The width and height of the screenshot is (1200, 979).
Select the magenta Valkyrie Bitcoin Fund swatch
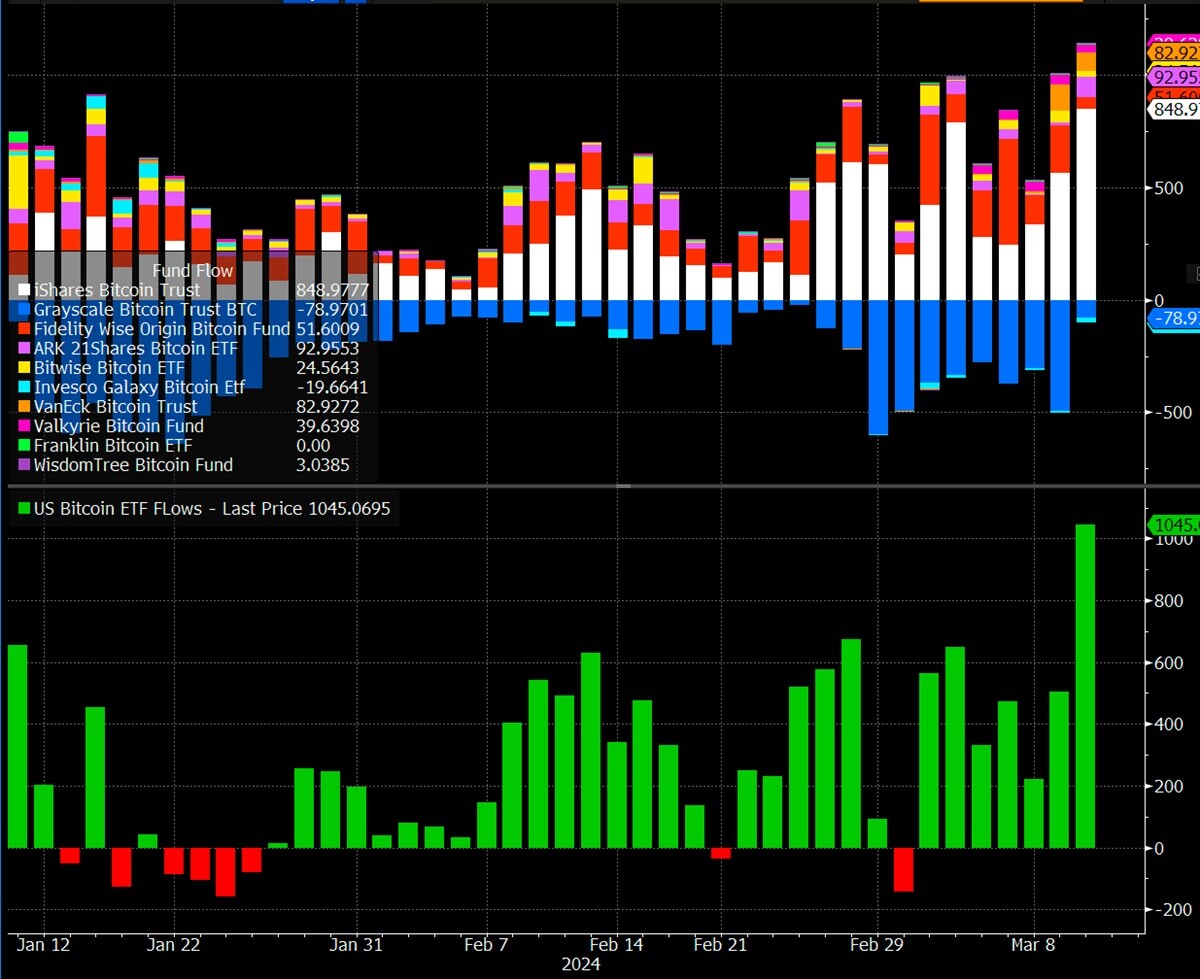[x=23, y=426]
